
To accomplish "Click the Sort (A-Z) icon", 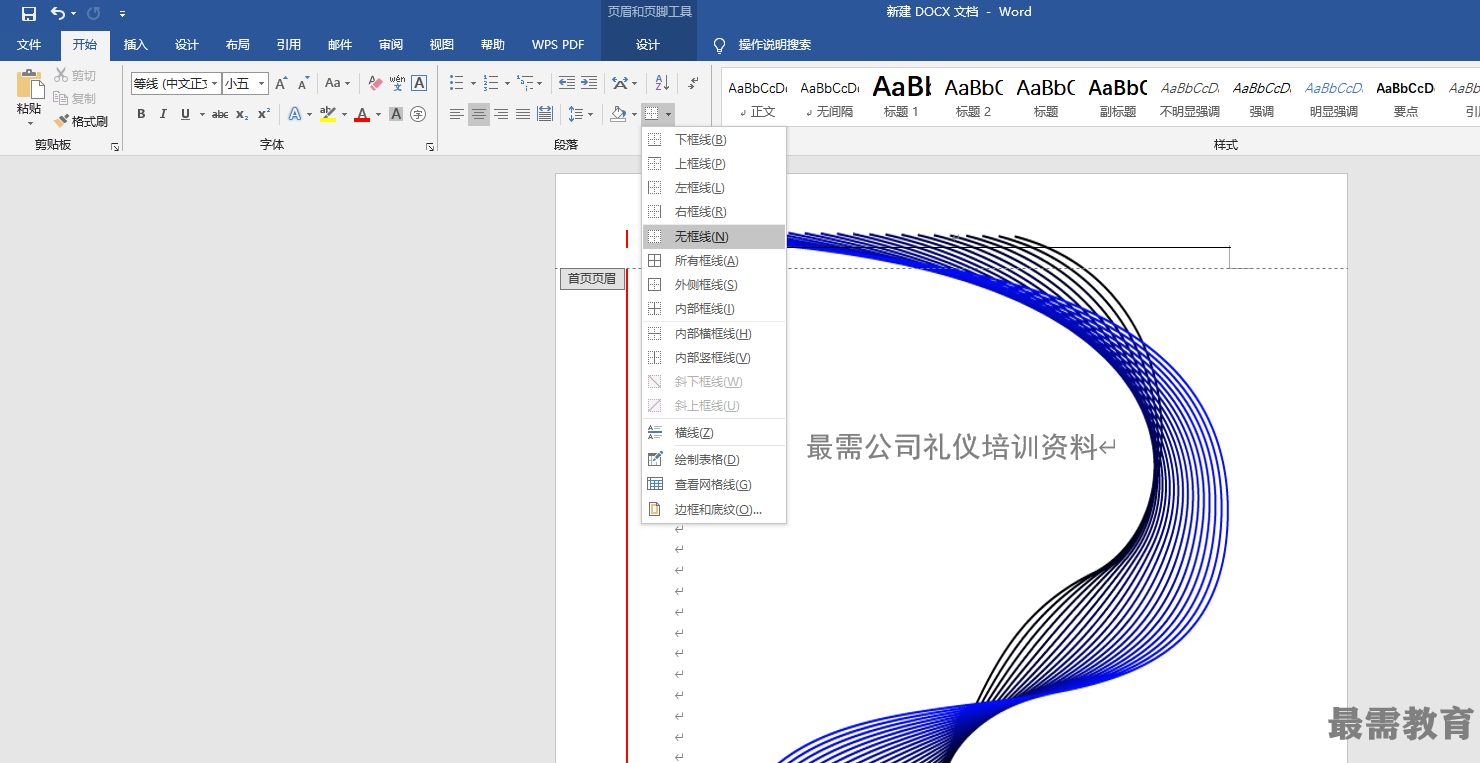I will tap(662, 83).
